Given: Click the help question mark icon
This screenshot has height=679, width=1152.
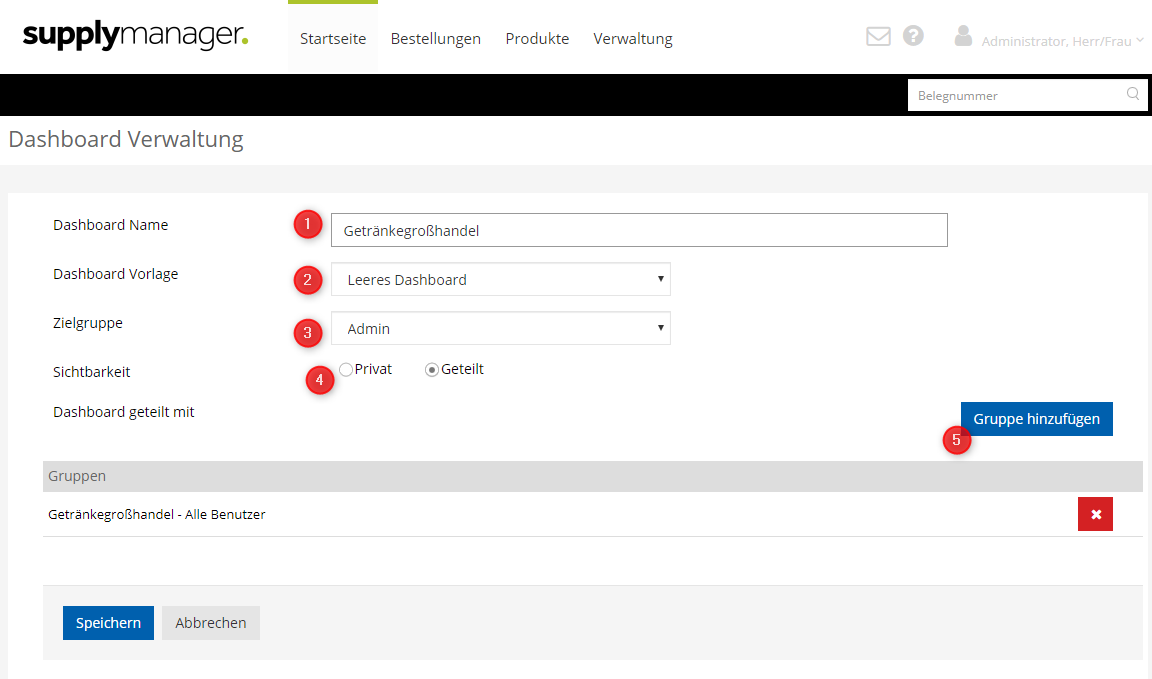Looking at the screenshot, I should coord(913,36).
